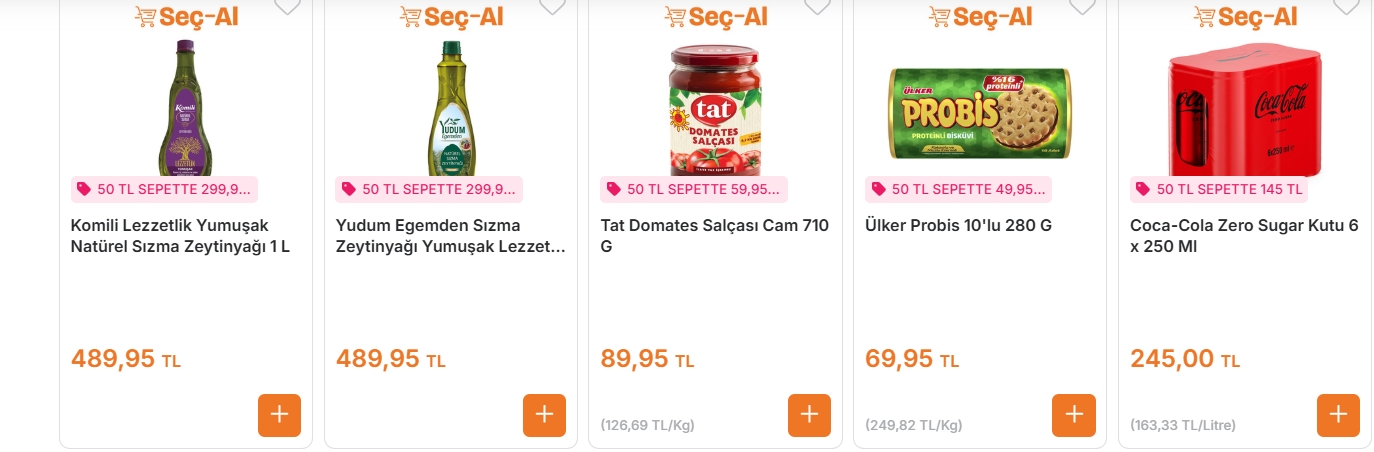Viewport: 1374px width, 452px height.
Task: Add Coca-Cola Zero Sugar to cart
Action: [1338, 415]
